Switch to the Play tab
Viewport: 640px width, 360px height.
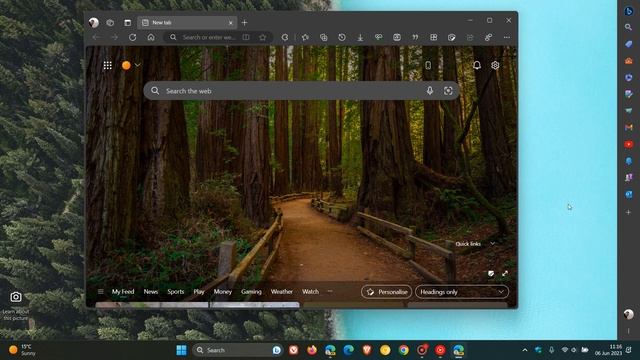[199, 291]
